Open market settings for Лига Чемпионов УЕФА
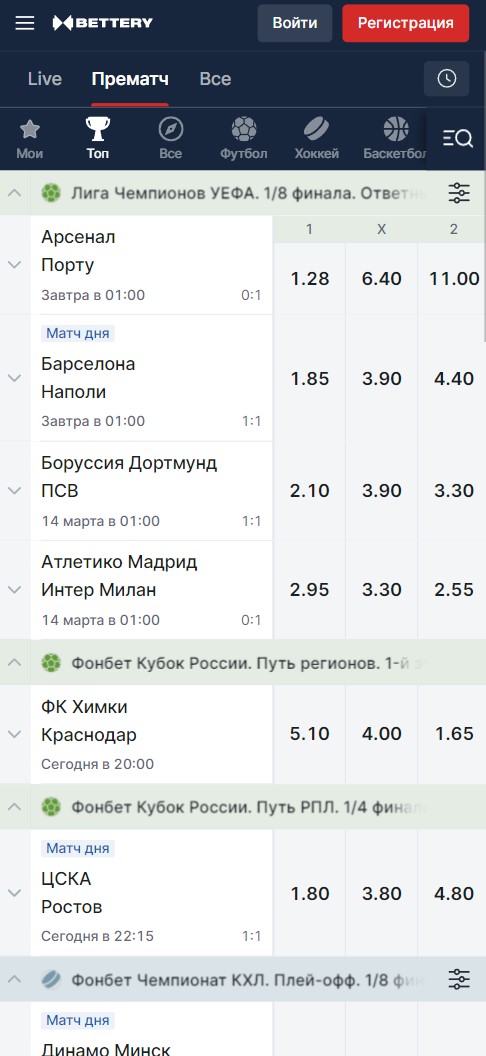 pos(459,193)
